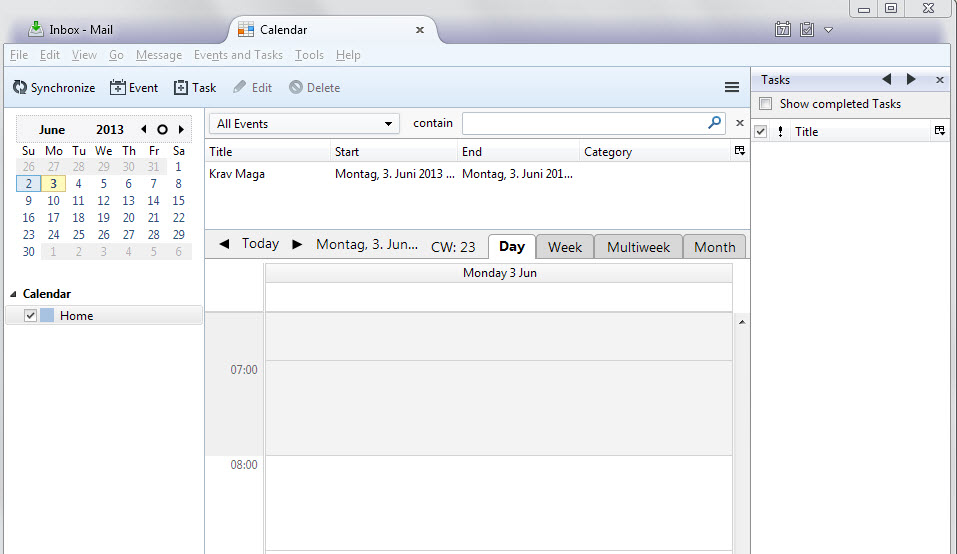957x554 pixels.
Task: Click the Today button
Action: point(261,243)
